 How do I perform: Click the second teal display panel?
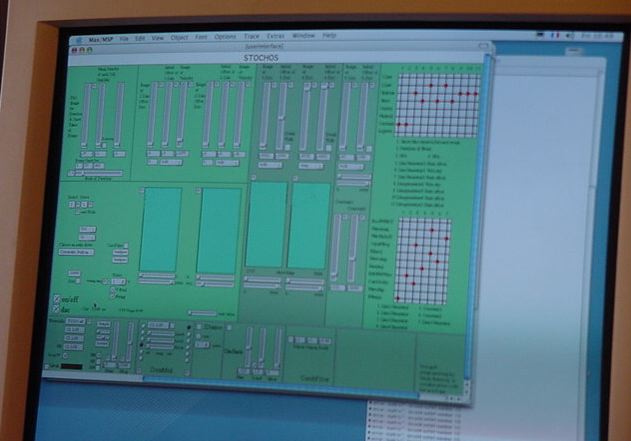click(x=219, y=231)
